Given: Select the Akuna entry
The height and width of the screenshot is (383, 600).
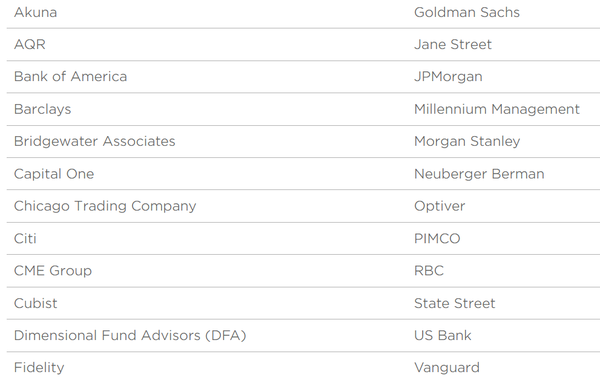Looking at the screenshot, I should click(36, 12).
